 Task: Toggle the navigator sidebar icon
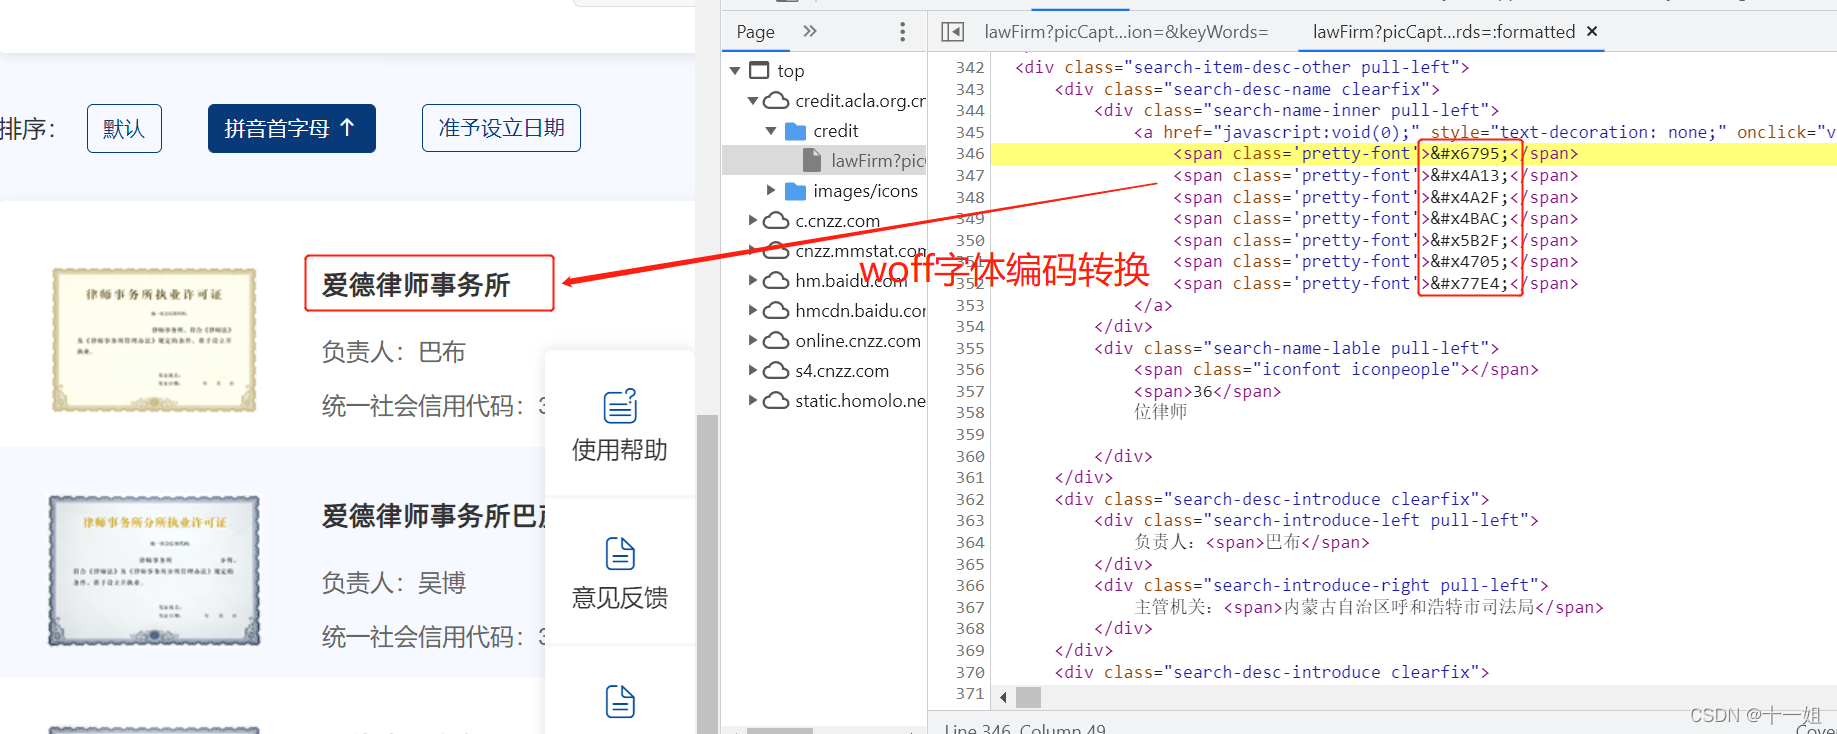953,32
